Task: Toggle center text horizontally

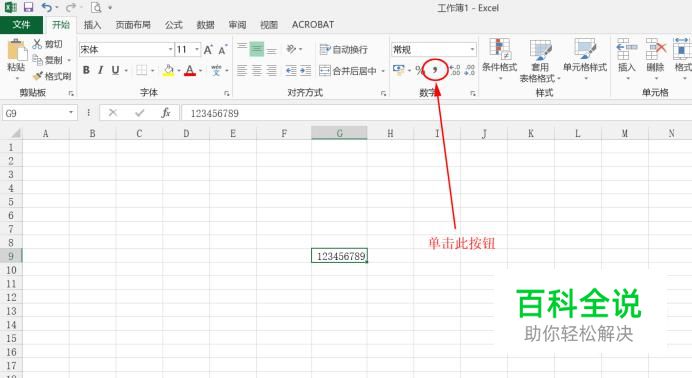Action: [x=256, y=71]
